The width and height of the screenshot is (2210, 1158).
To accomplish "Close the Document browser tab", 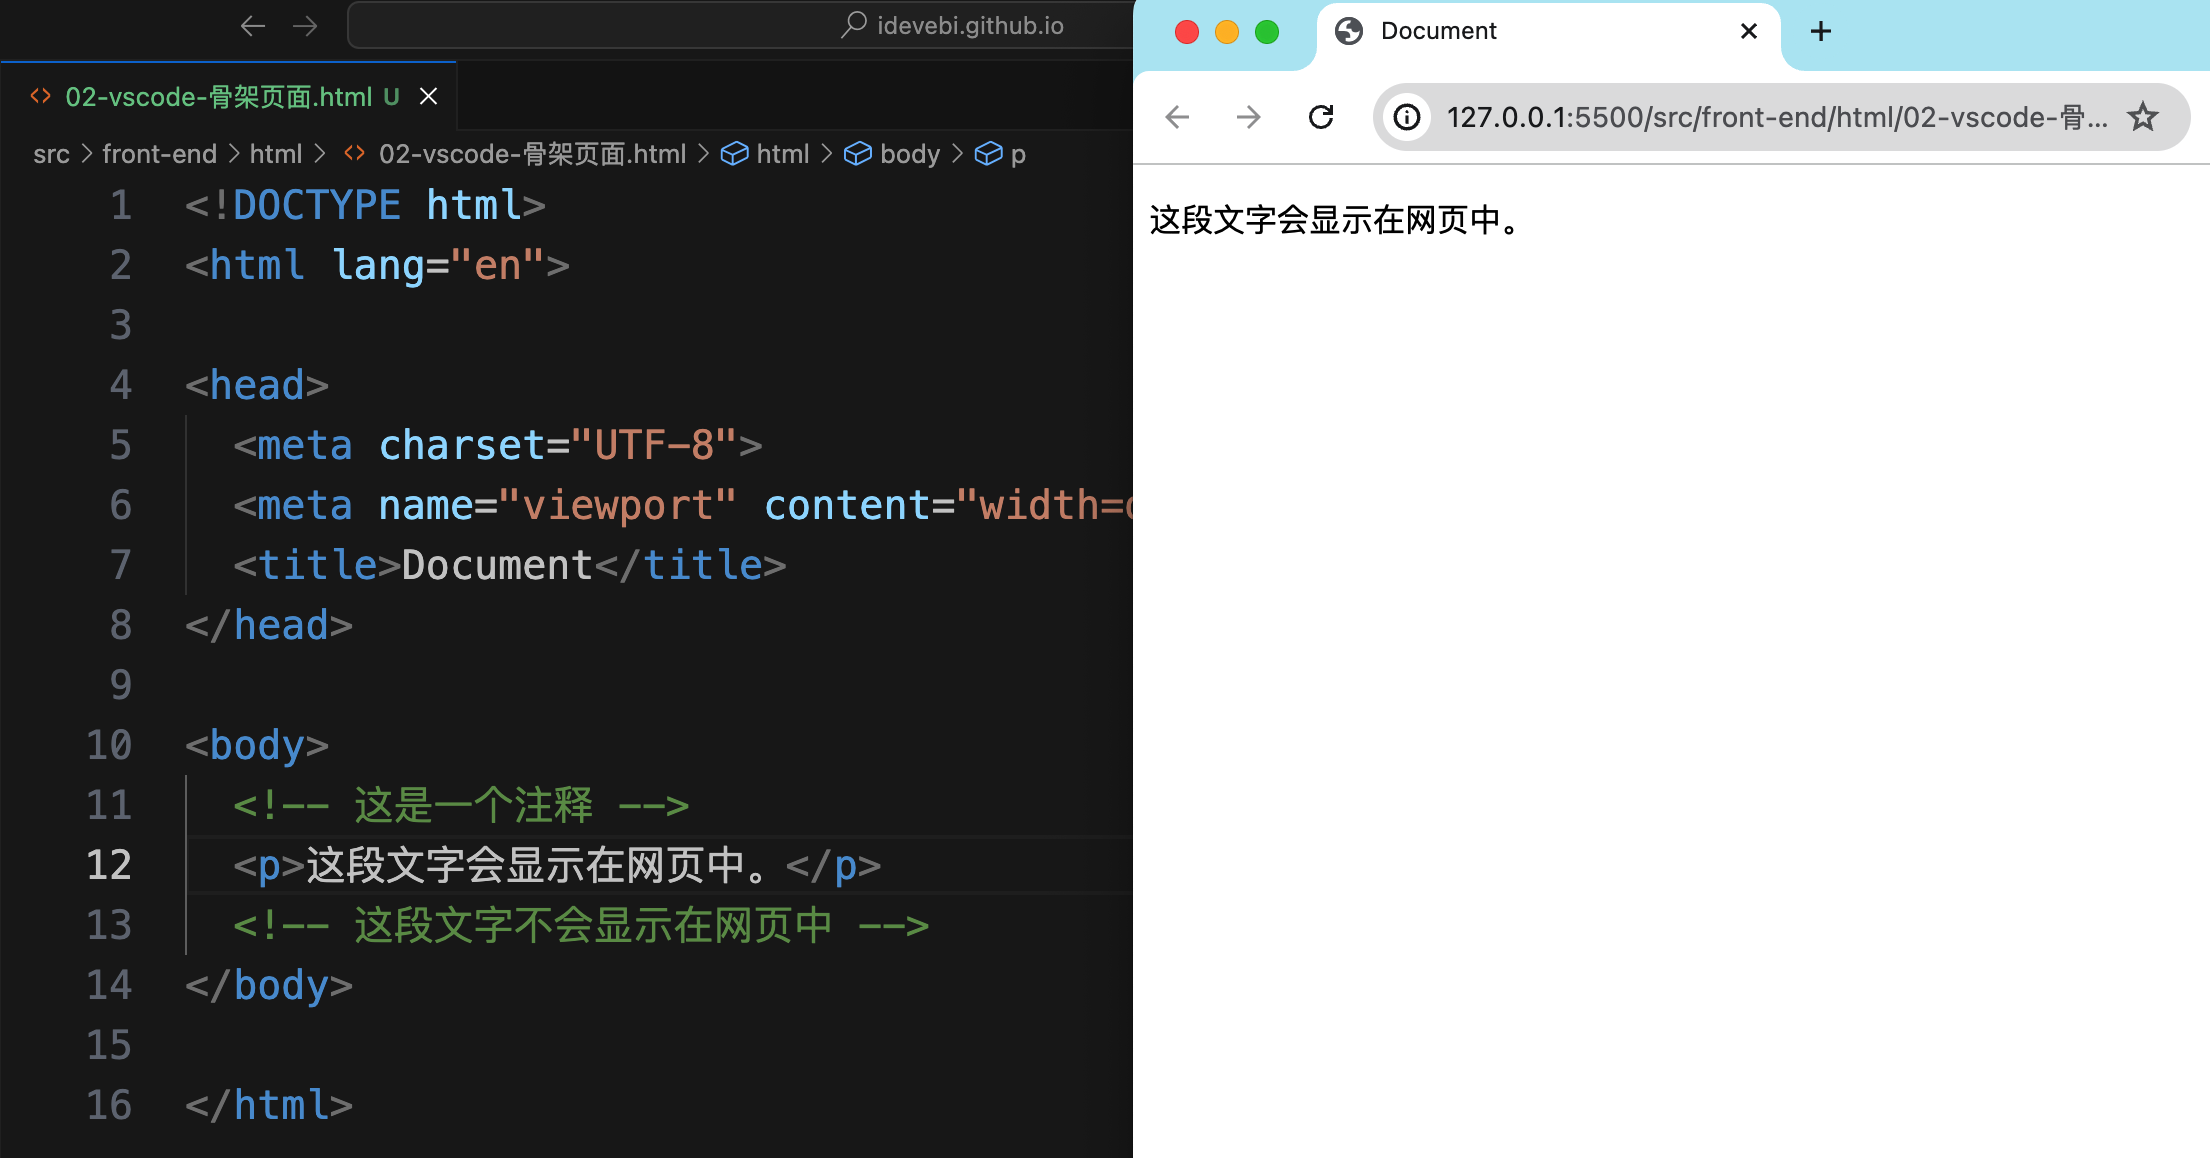I will (x=1749, y=31).
